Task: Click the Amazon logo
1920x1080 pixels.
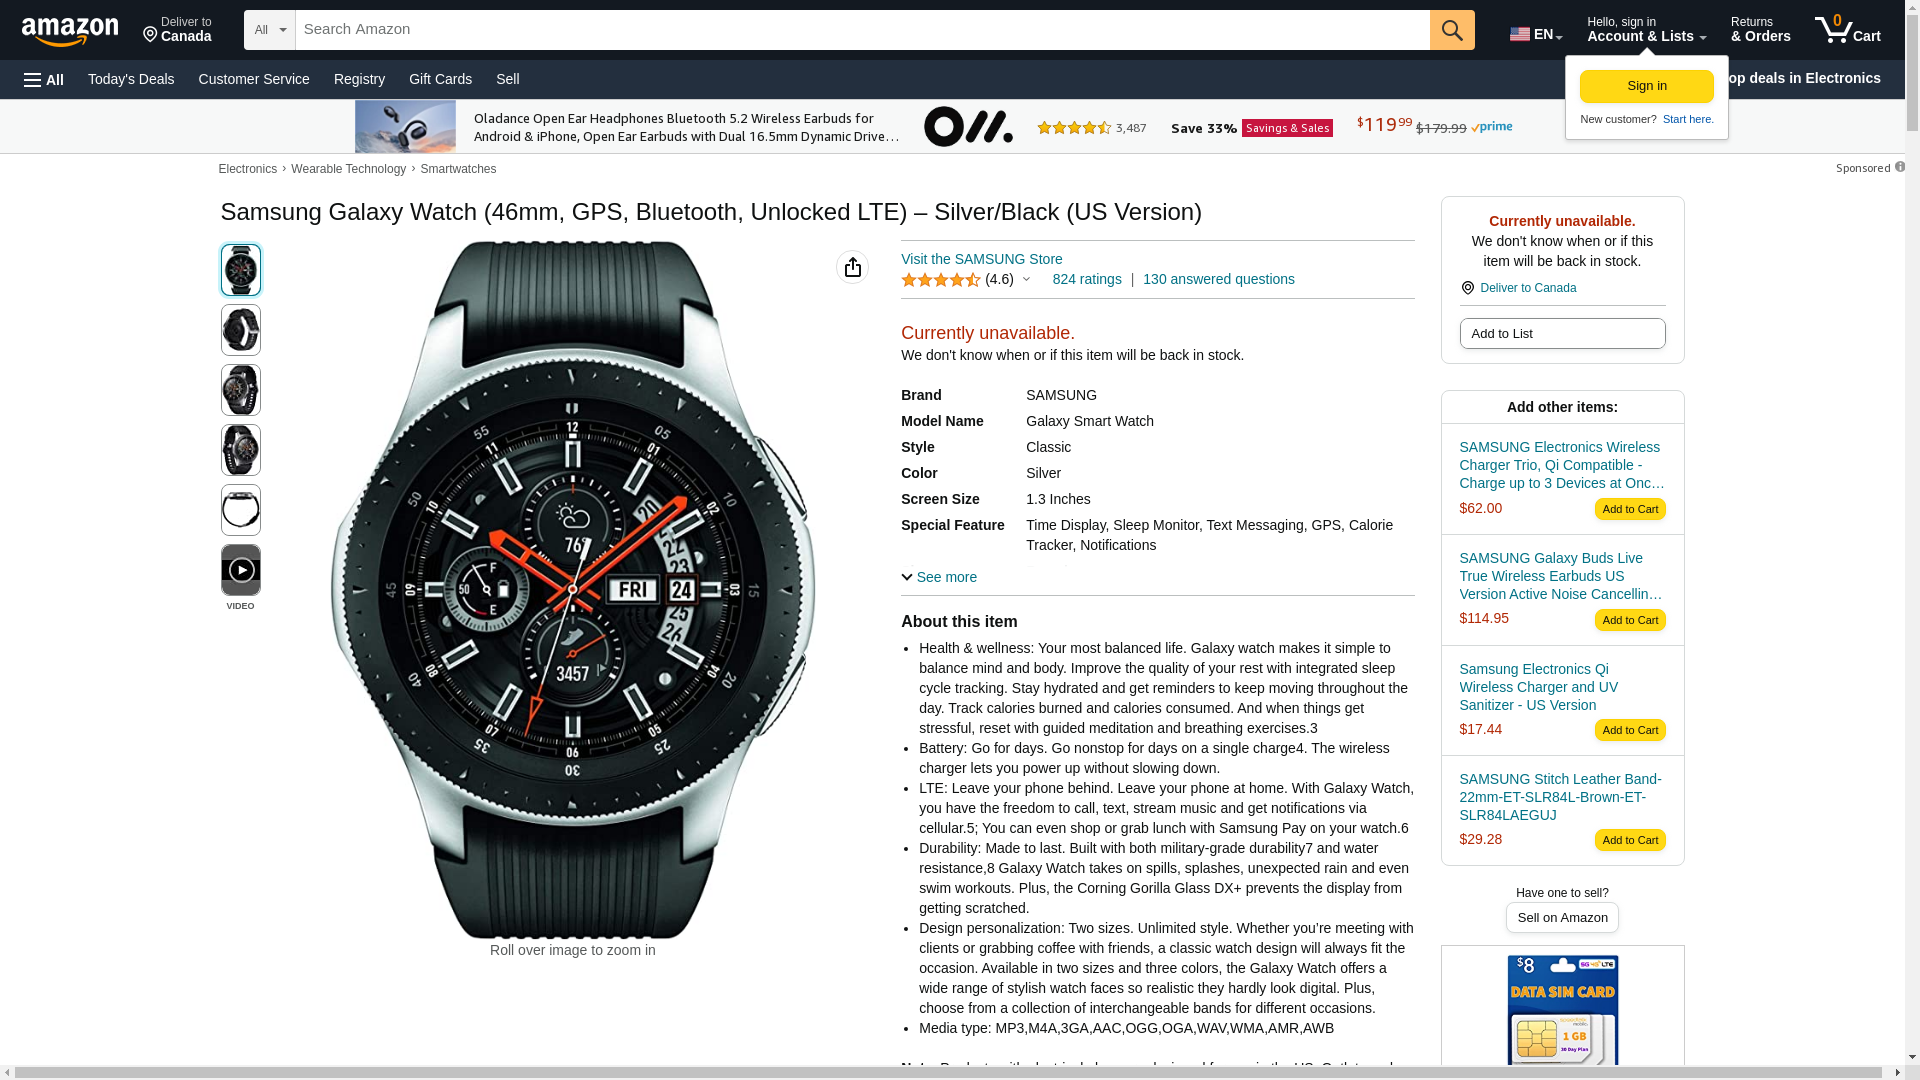Action: [70, 31]
